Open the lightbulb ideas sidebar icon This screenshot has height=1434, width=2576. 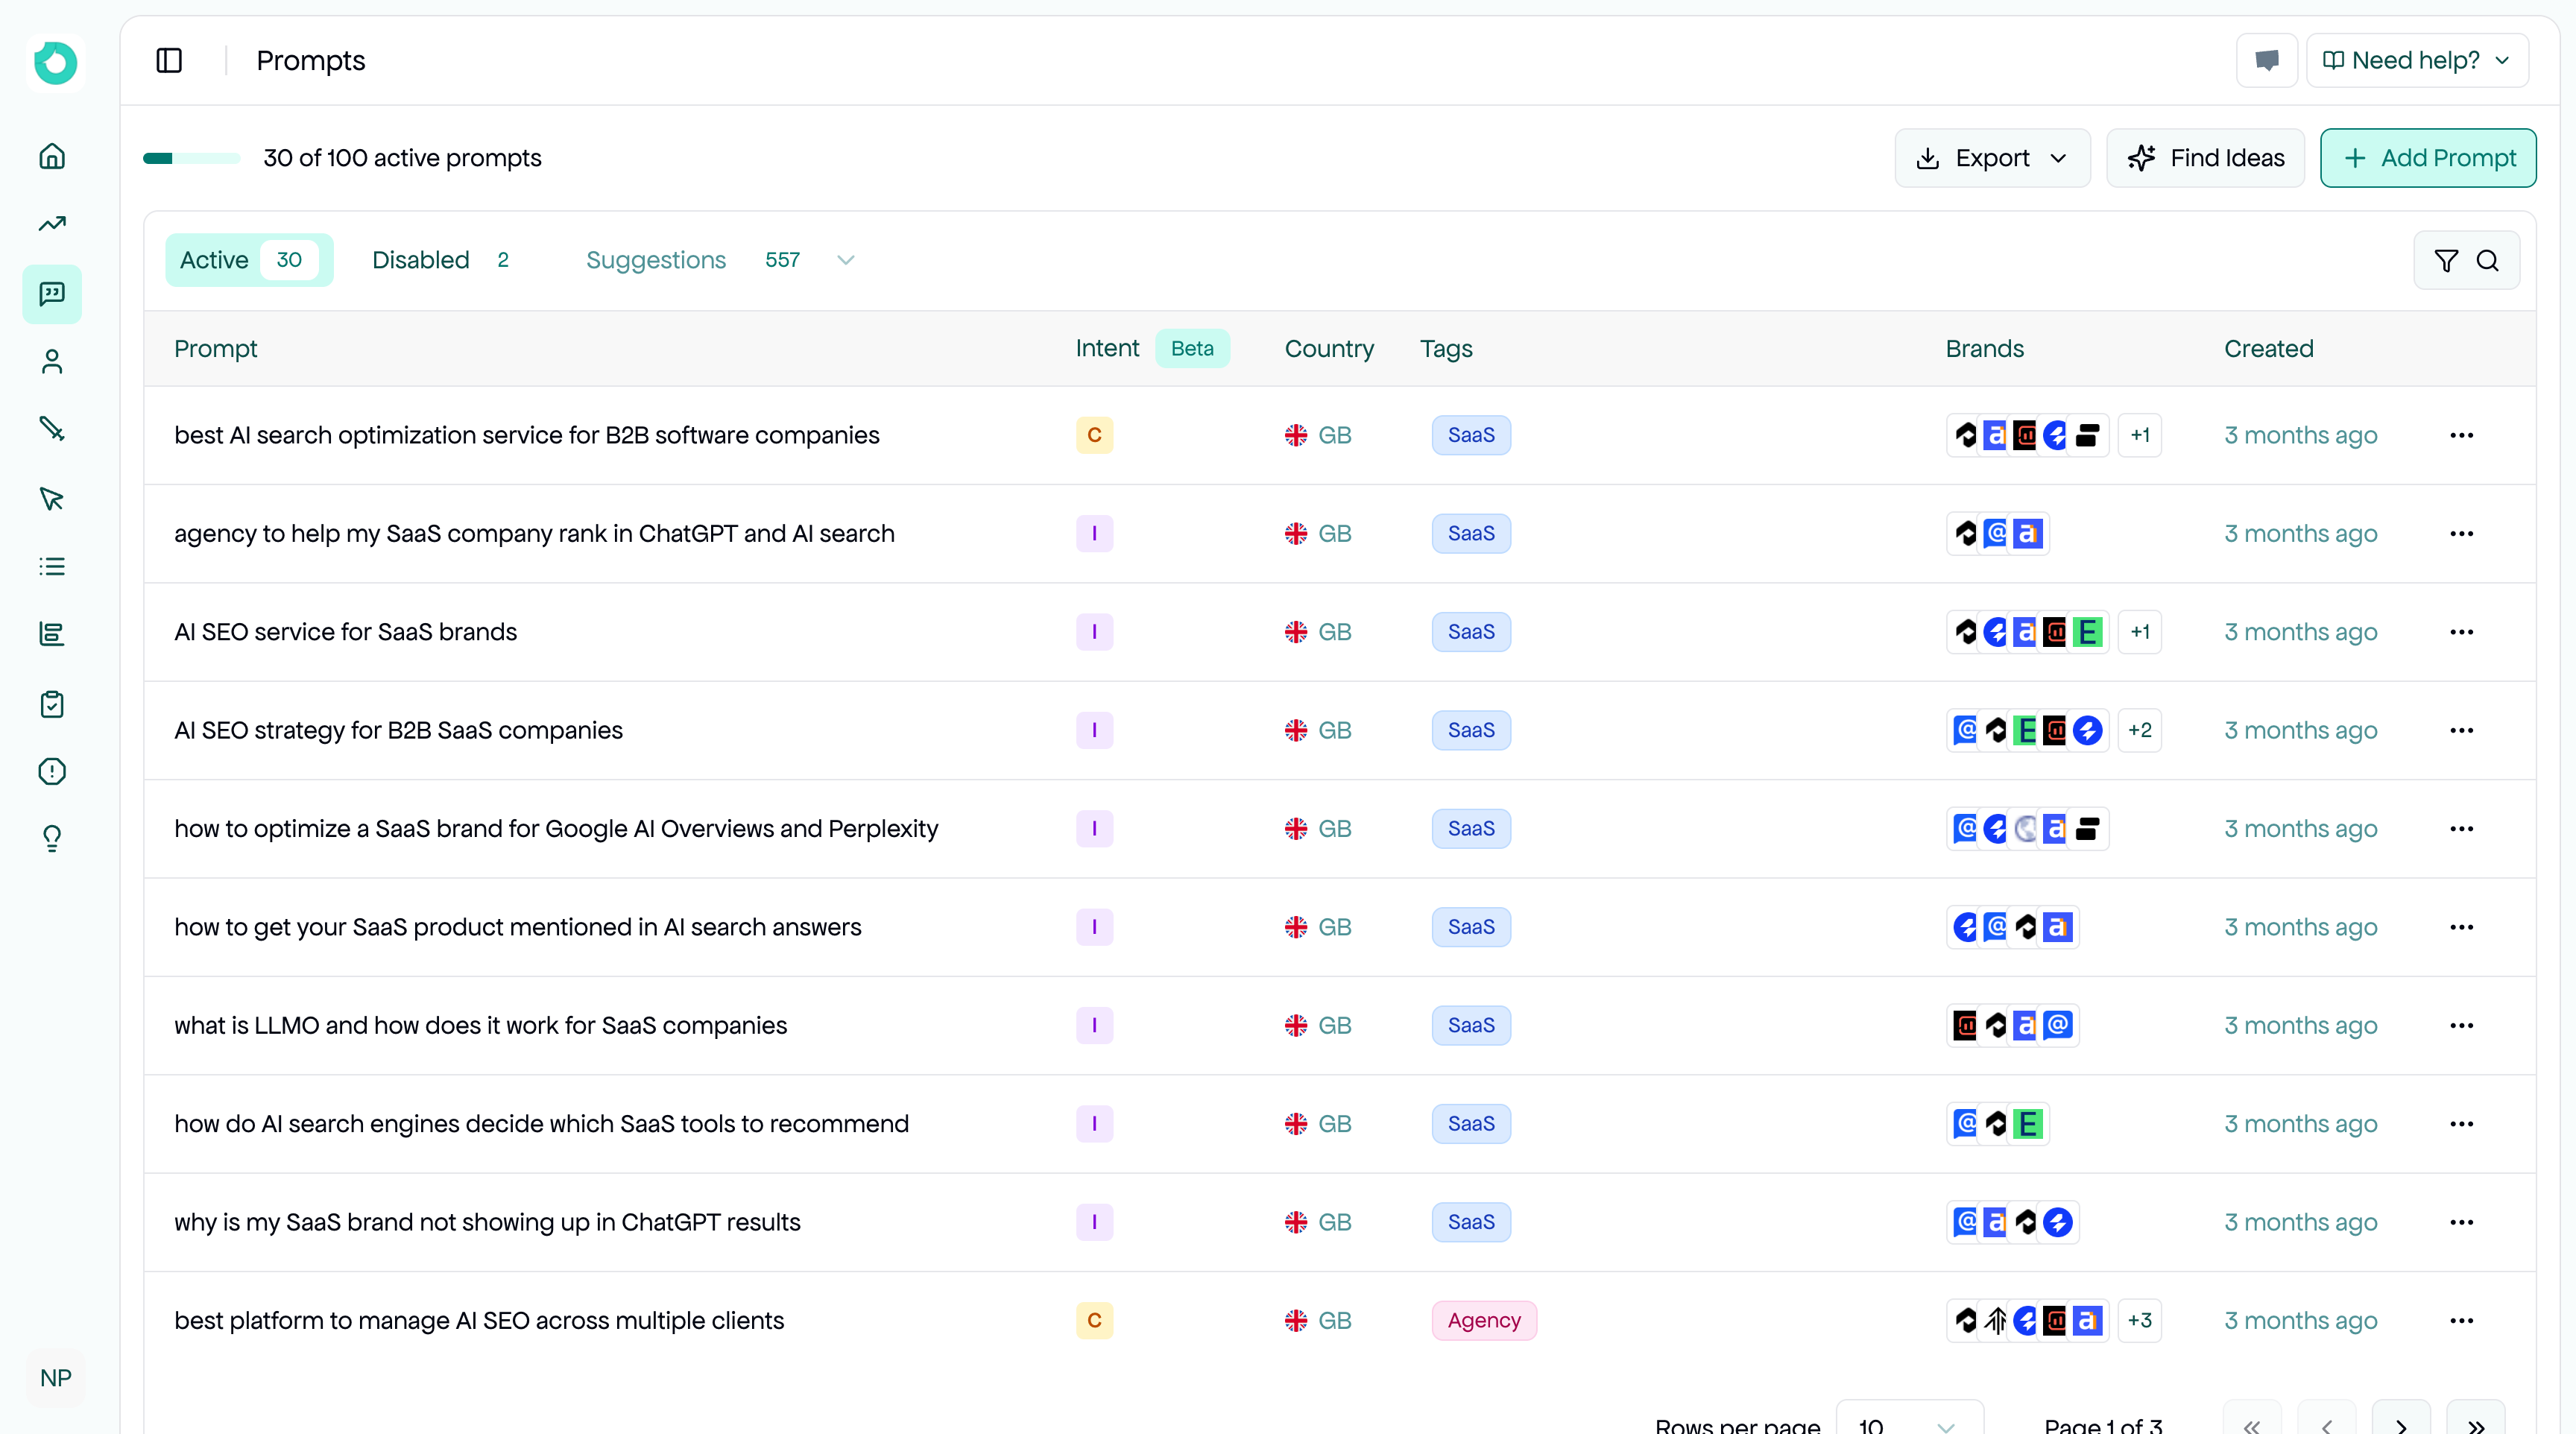52,839
